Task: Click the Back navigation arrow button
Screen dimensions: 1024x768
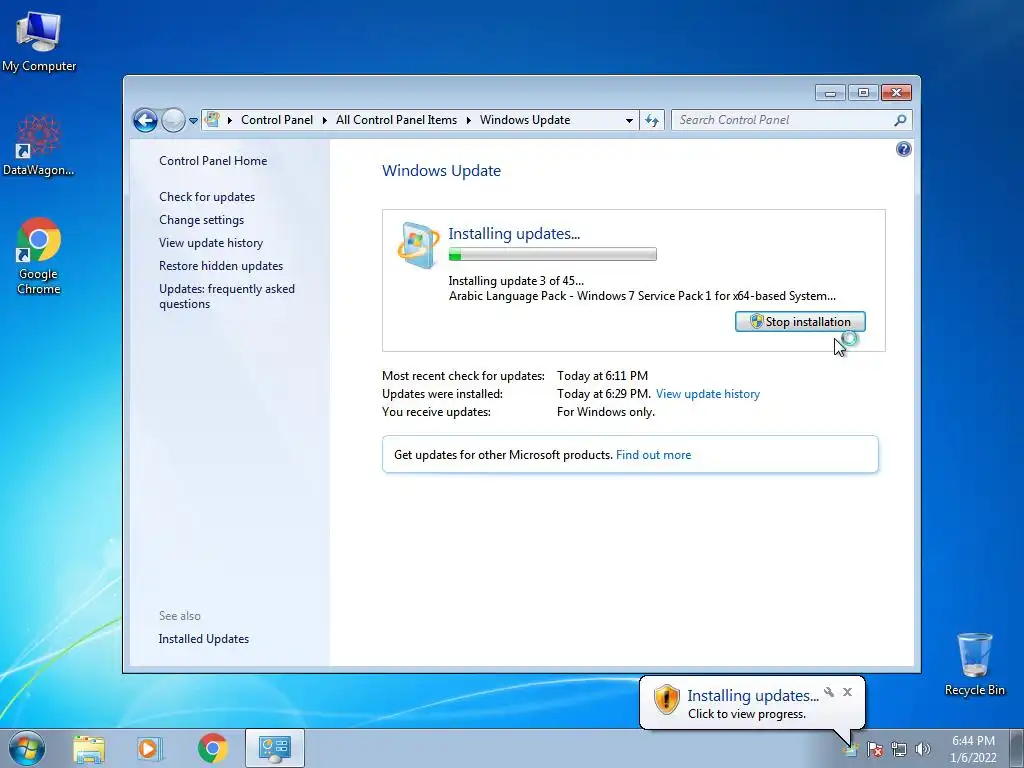Action: (145, 120)
